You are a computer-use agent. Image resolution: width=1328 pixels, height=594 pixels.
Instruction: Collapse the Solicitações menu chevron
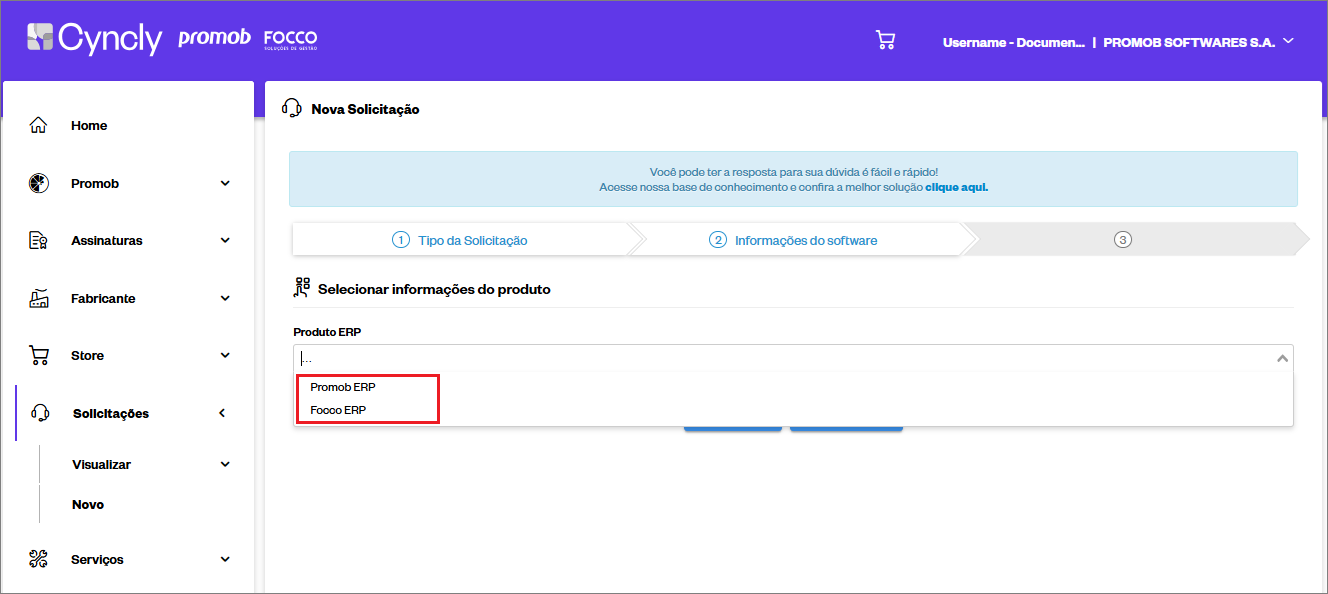[x=222, y=413]
